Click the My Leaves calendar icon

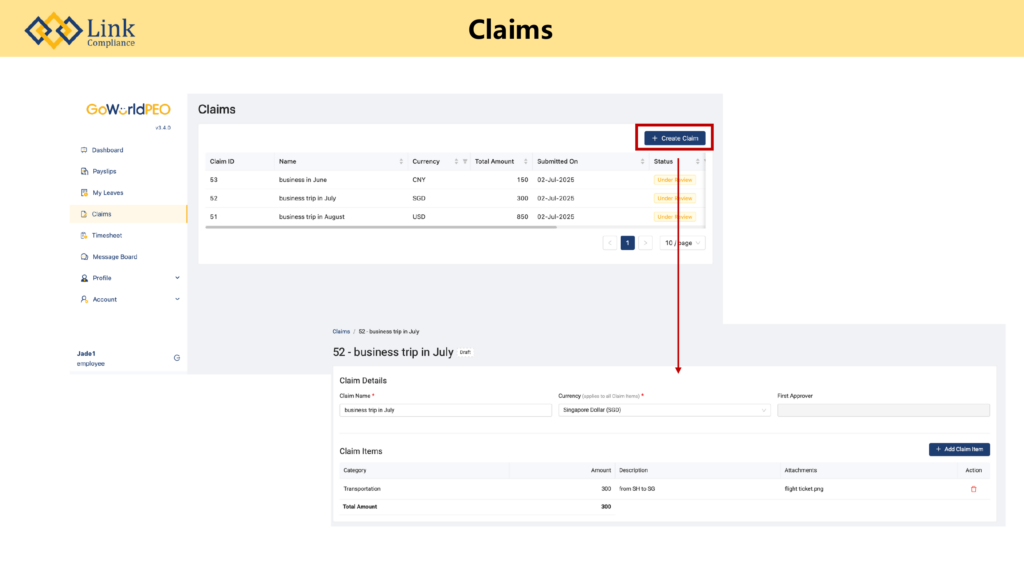pyautogui.click(x=84, y=193)
